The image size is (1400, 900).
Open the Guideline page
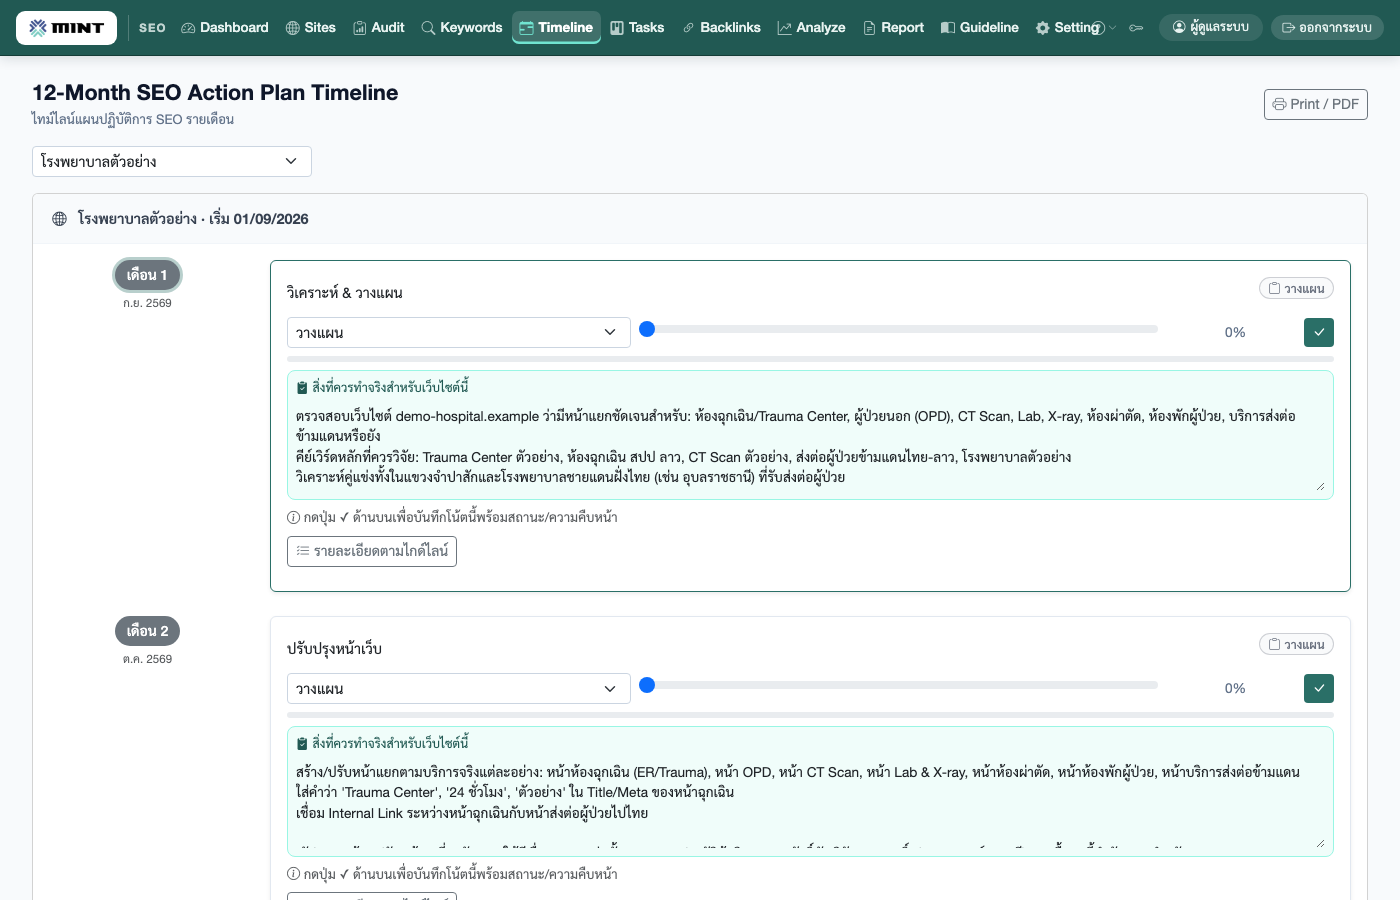[980, 28]
